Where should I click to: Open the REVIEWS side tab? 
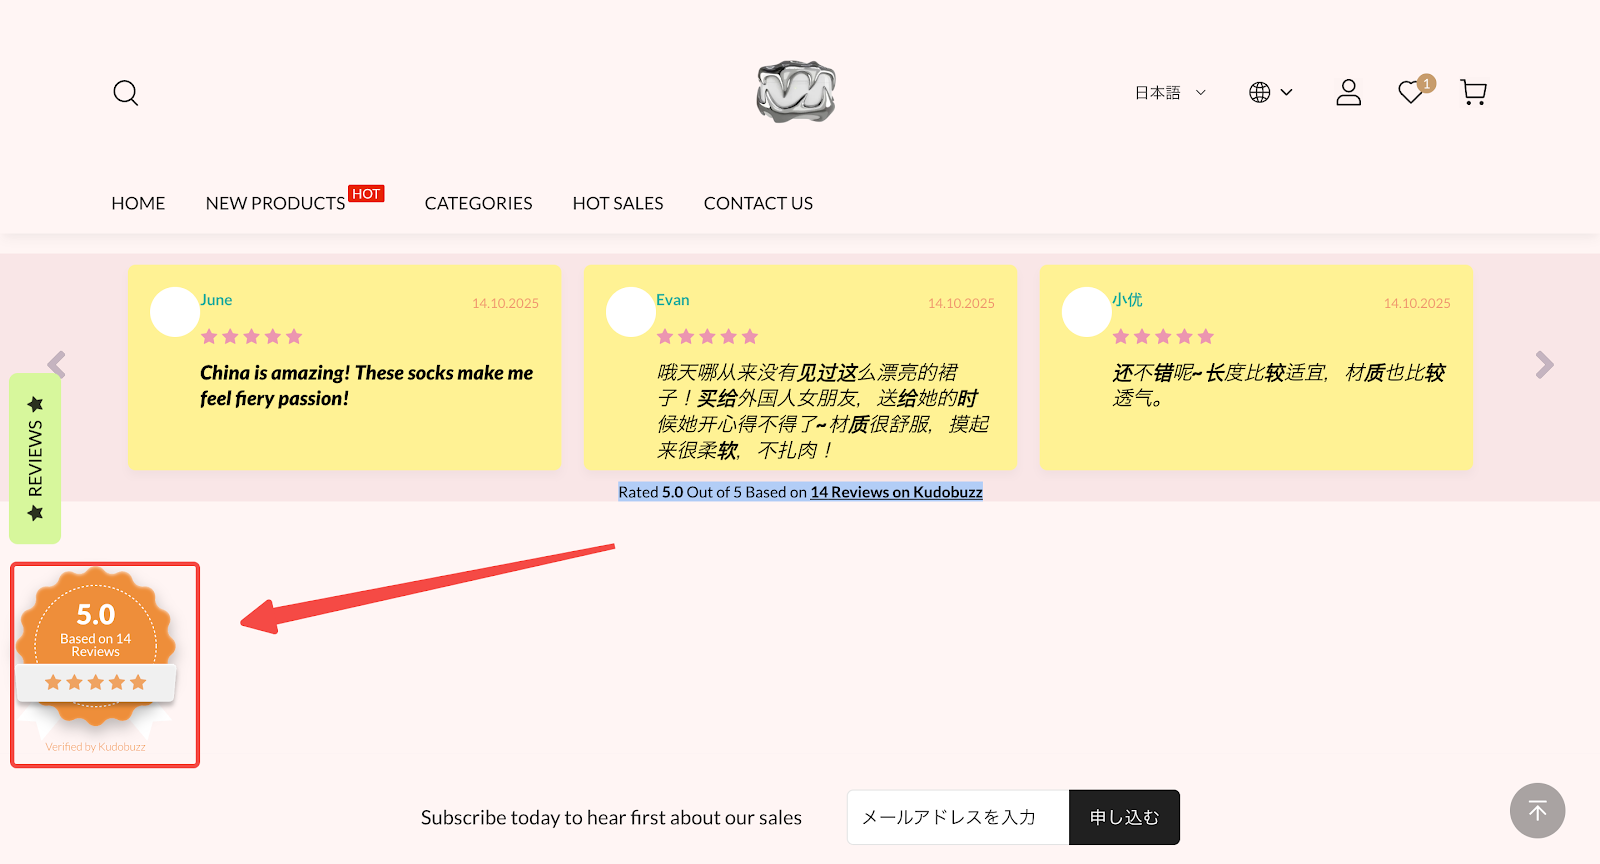(35, 458)
